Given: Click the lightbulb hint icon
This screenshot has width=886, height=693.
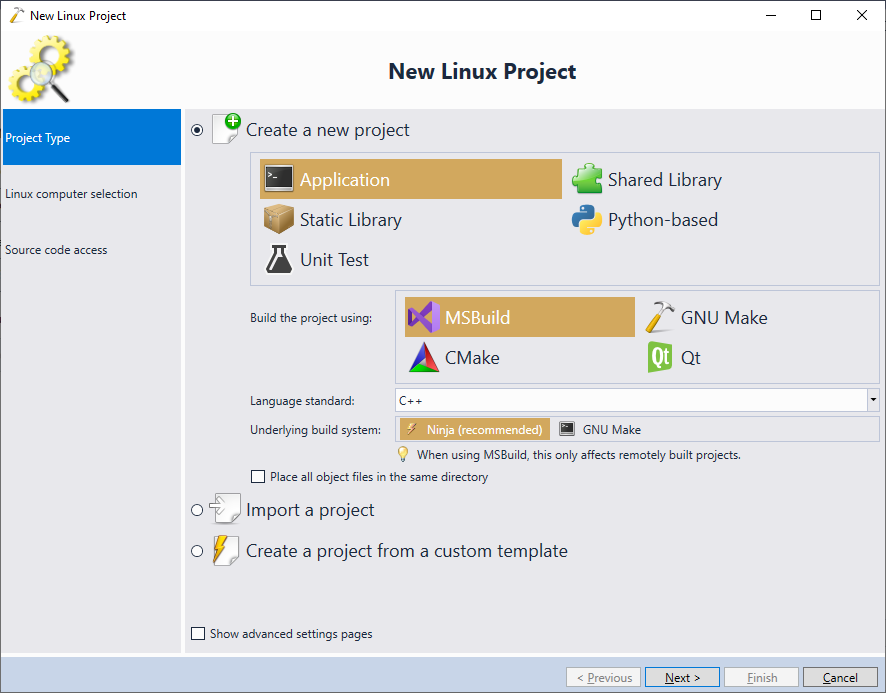Looking at the screenshot, I should [x=403, y=454].
